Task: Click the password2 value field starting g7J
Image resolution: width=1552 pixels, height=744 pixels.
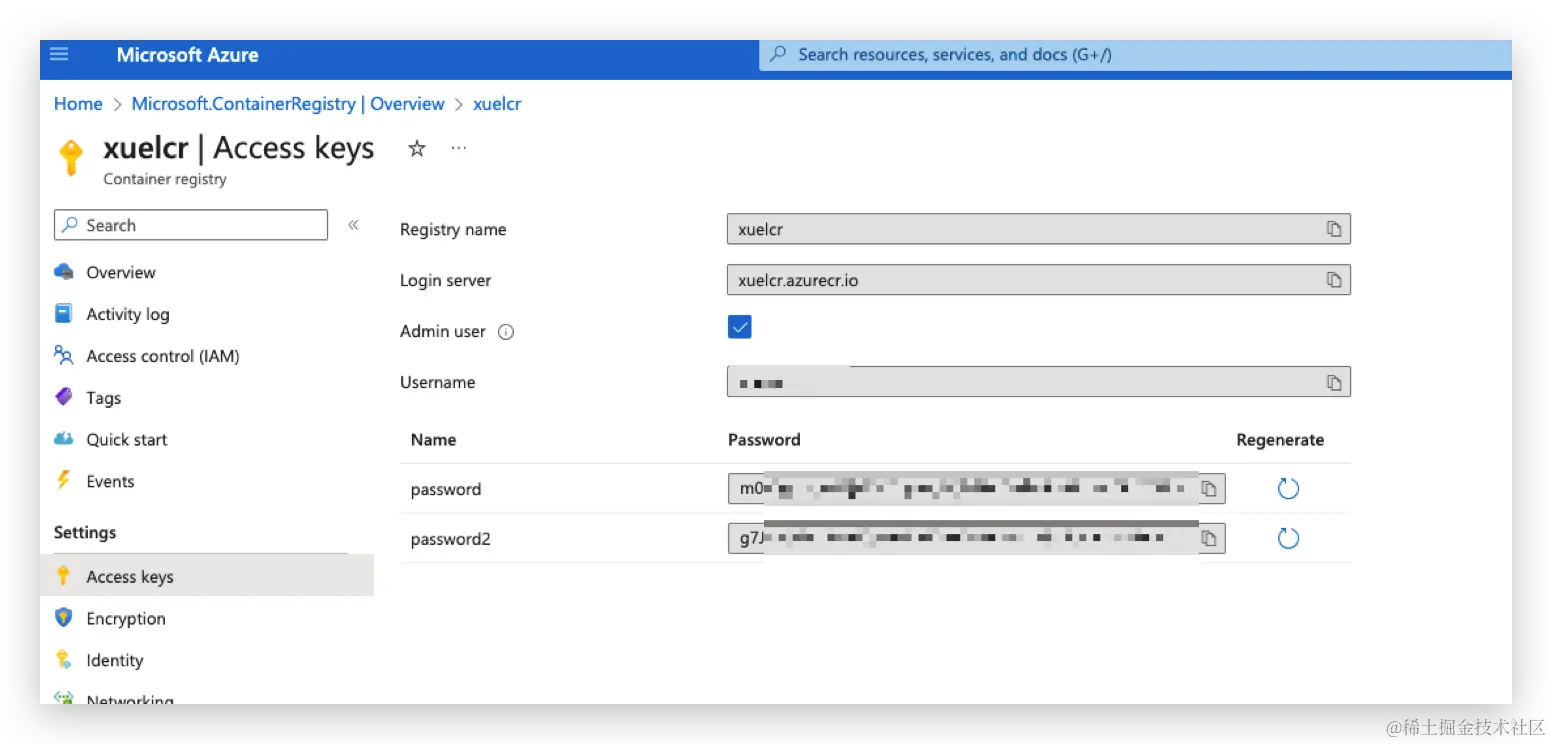Action: point(976,539)
